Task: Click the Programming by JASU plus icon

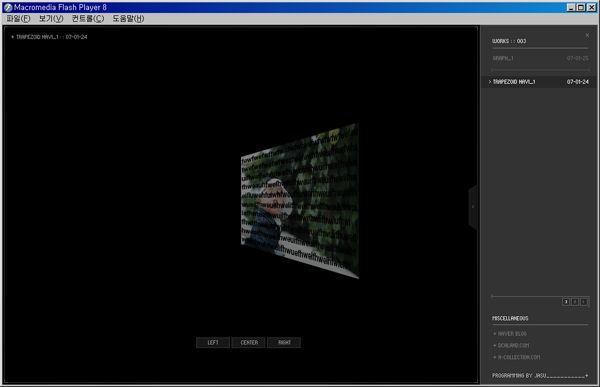Action: (x=587, y=376)
